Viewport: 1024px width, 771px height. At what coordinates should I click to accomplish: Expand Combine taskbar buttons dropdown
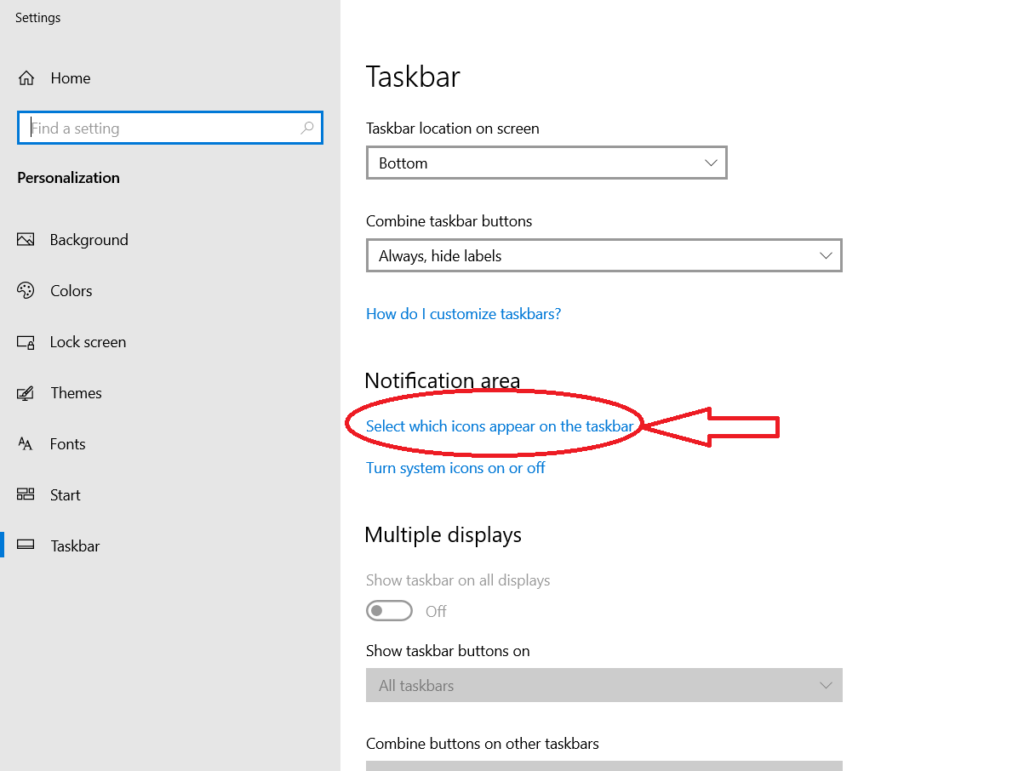(604, 256)
